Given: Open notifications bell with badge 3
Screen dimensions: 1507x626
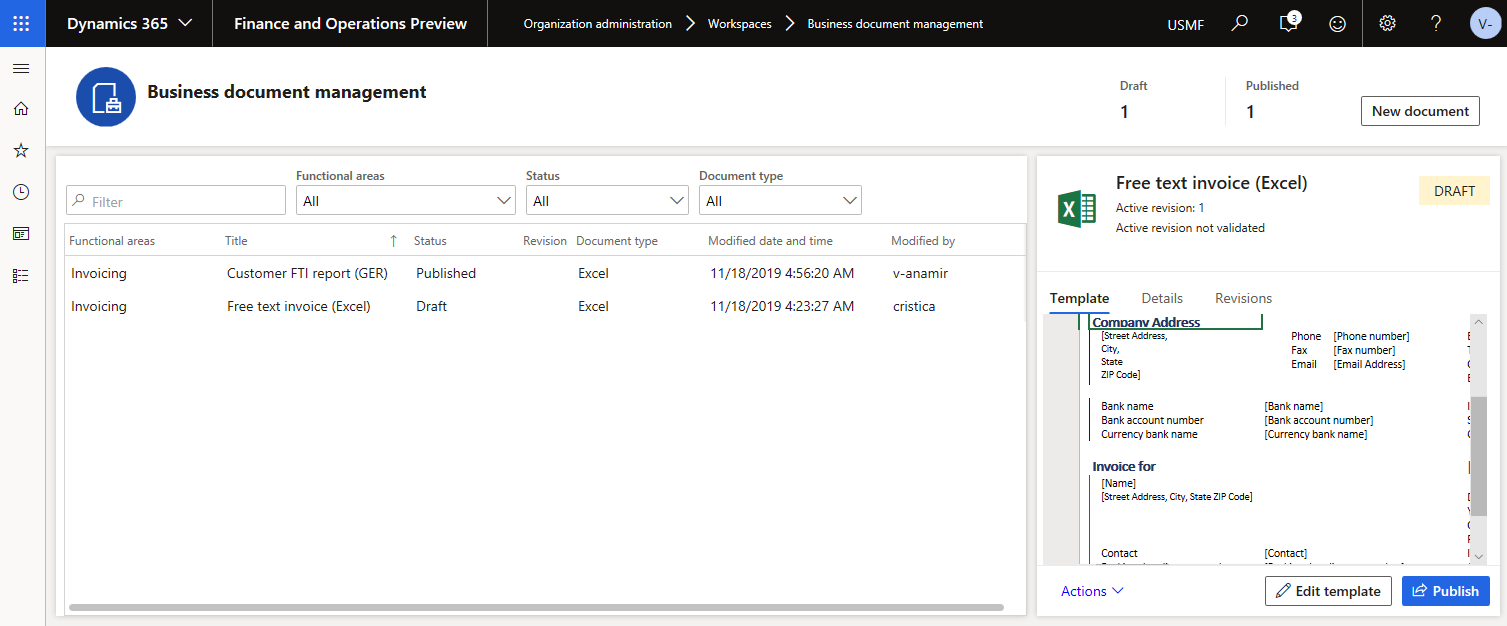Looking at the screenshot, I should tap(1289, 23).
